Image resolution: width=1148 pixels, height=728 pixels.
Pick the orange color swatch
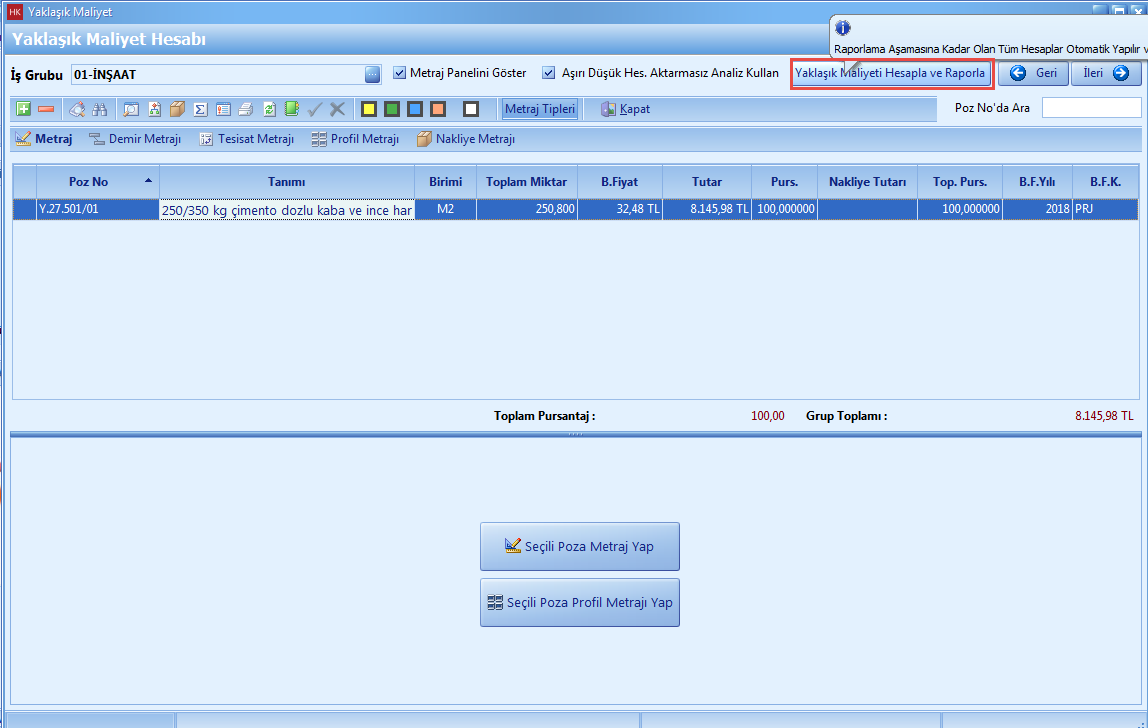(438, 109)
